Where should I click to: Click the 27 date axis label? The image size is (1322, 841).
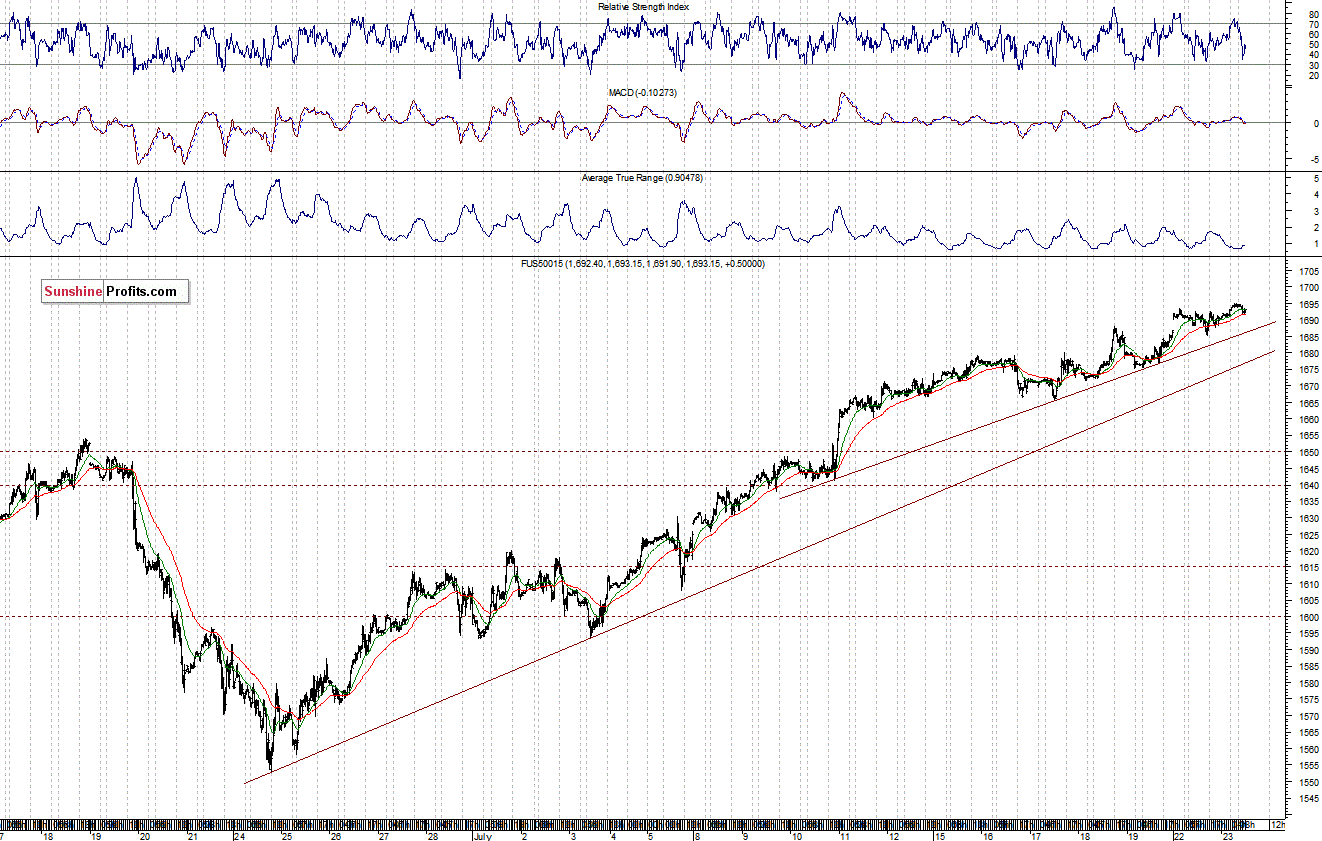pos(383,836)
